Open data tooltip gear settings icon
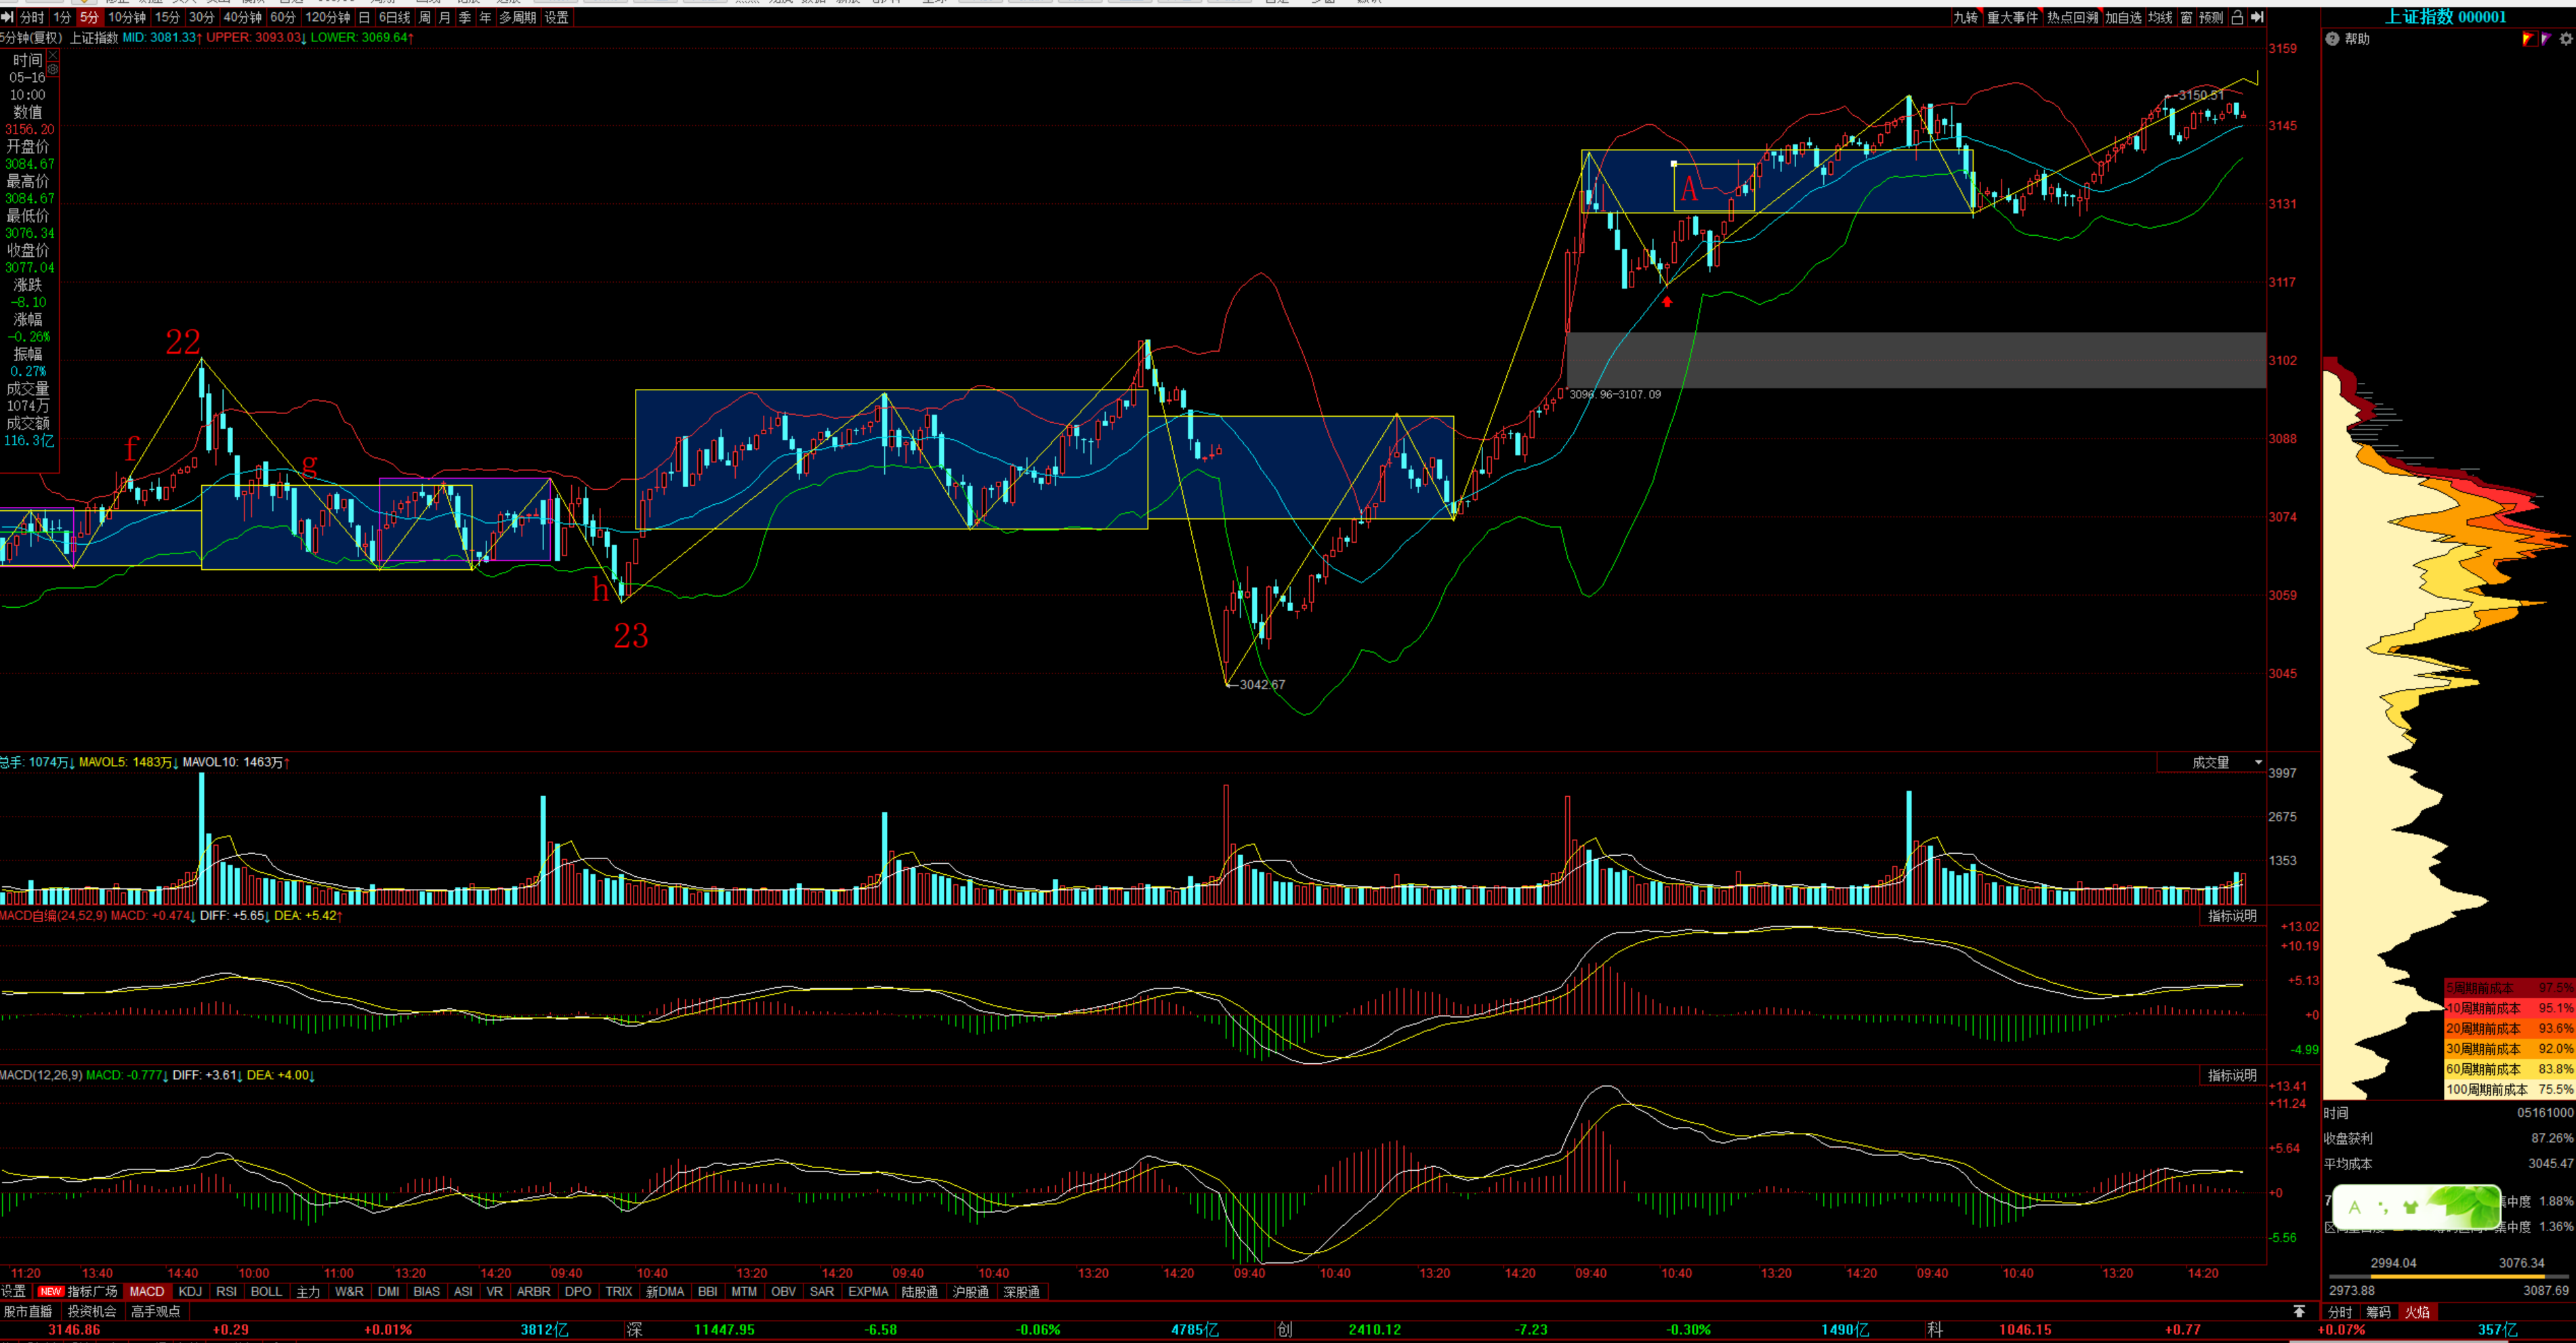2576x1343 pixels. coord(53,70)
